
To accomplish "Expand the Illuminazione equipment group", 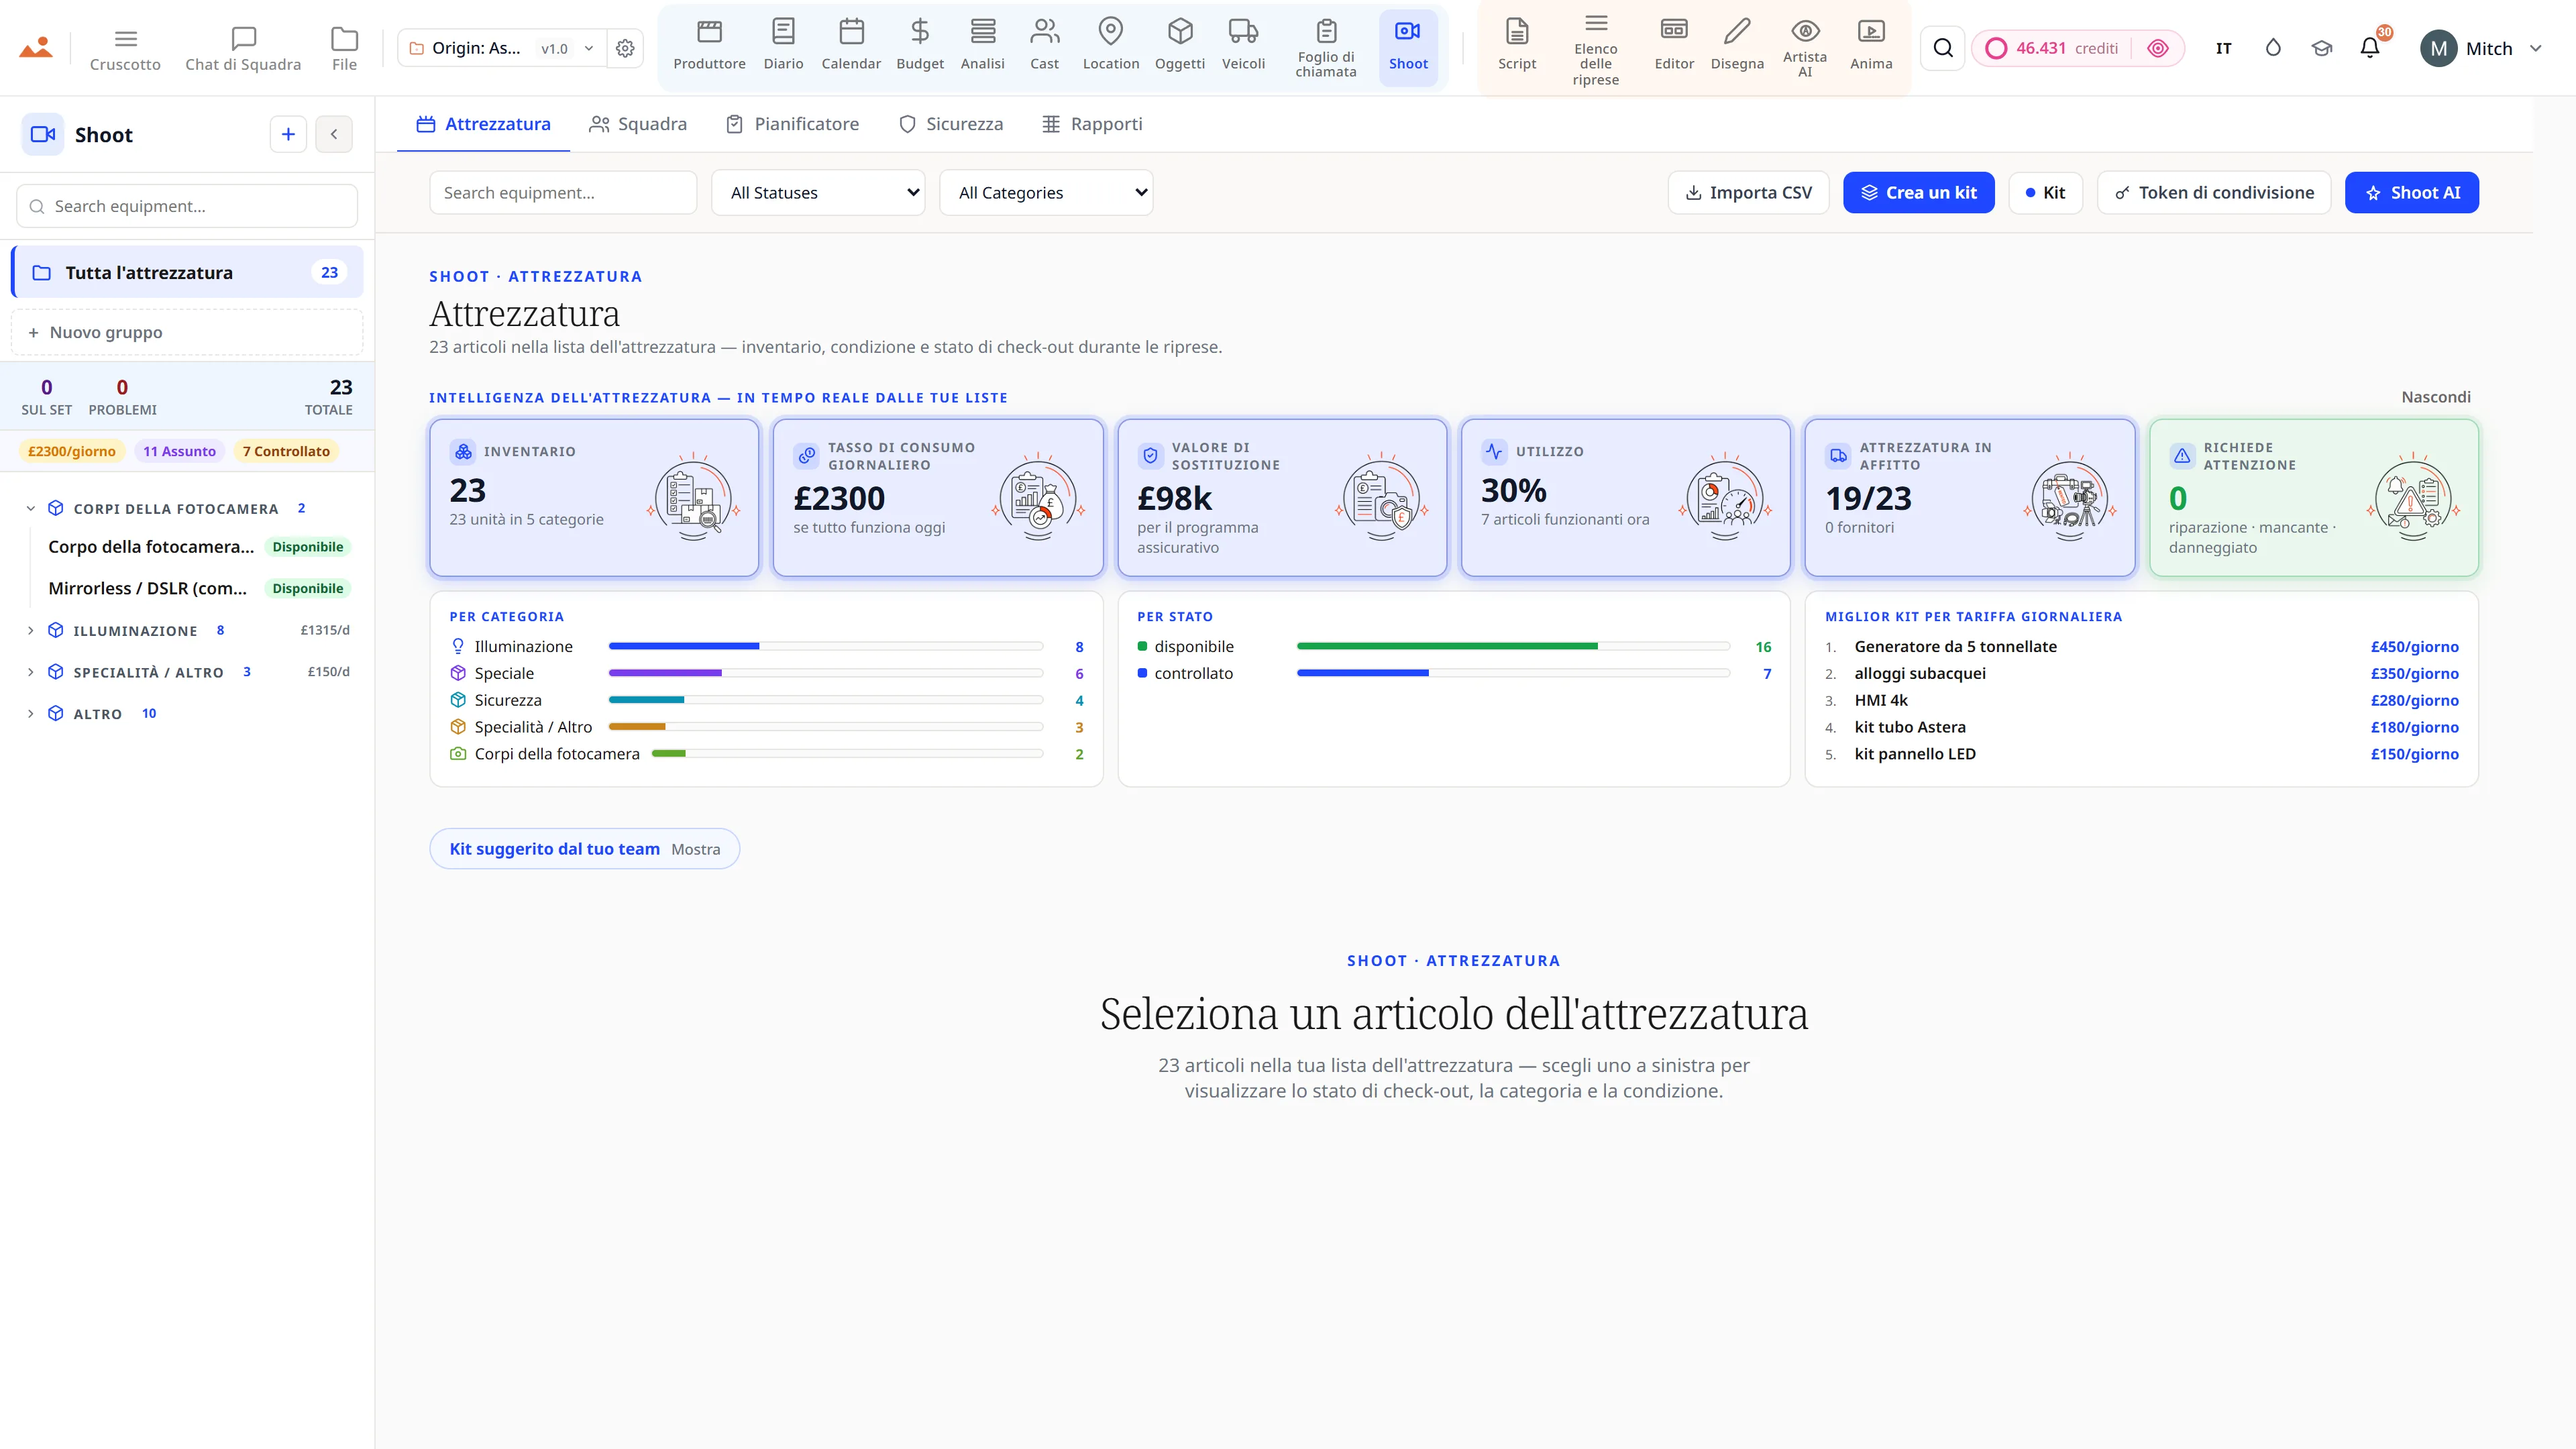I will coord(30,630).
